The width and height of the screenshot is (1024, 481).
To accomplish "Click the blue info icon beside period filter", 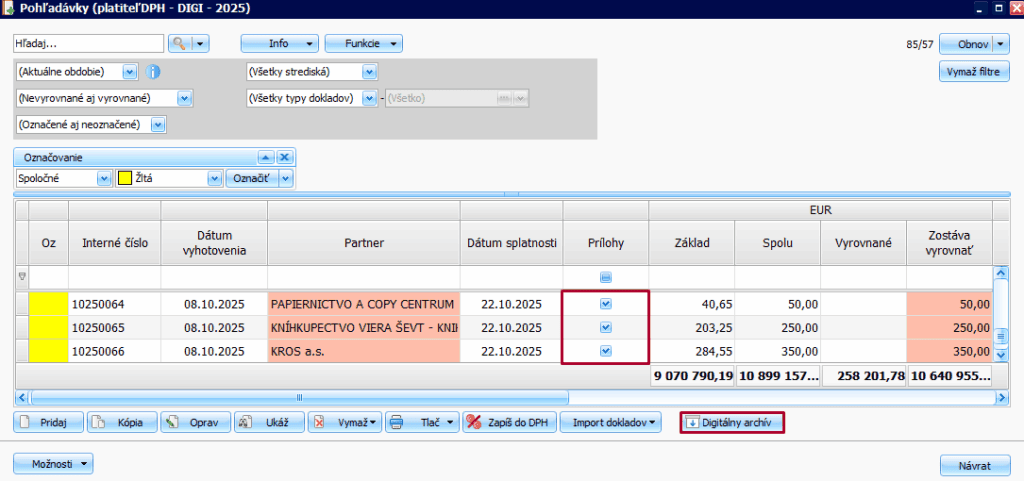I will [x=153, y=72].
